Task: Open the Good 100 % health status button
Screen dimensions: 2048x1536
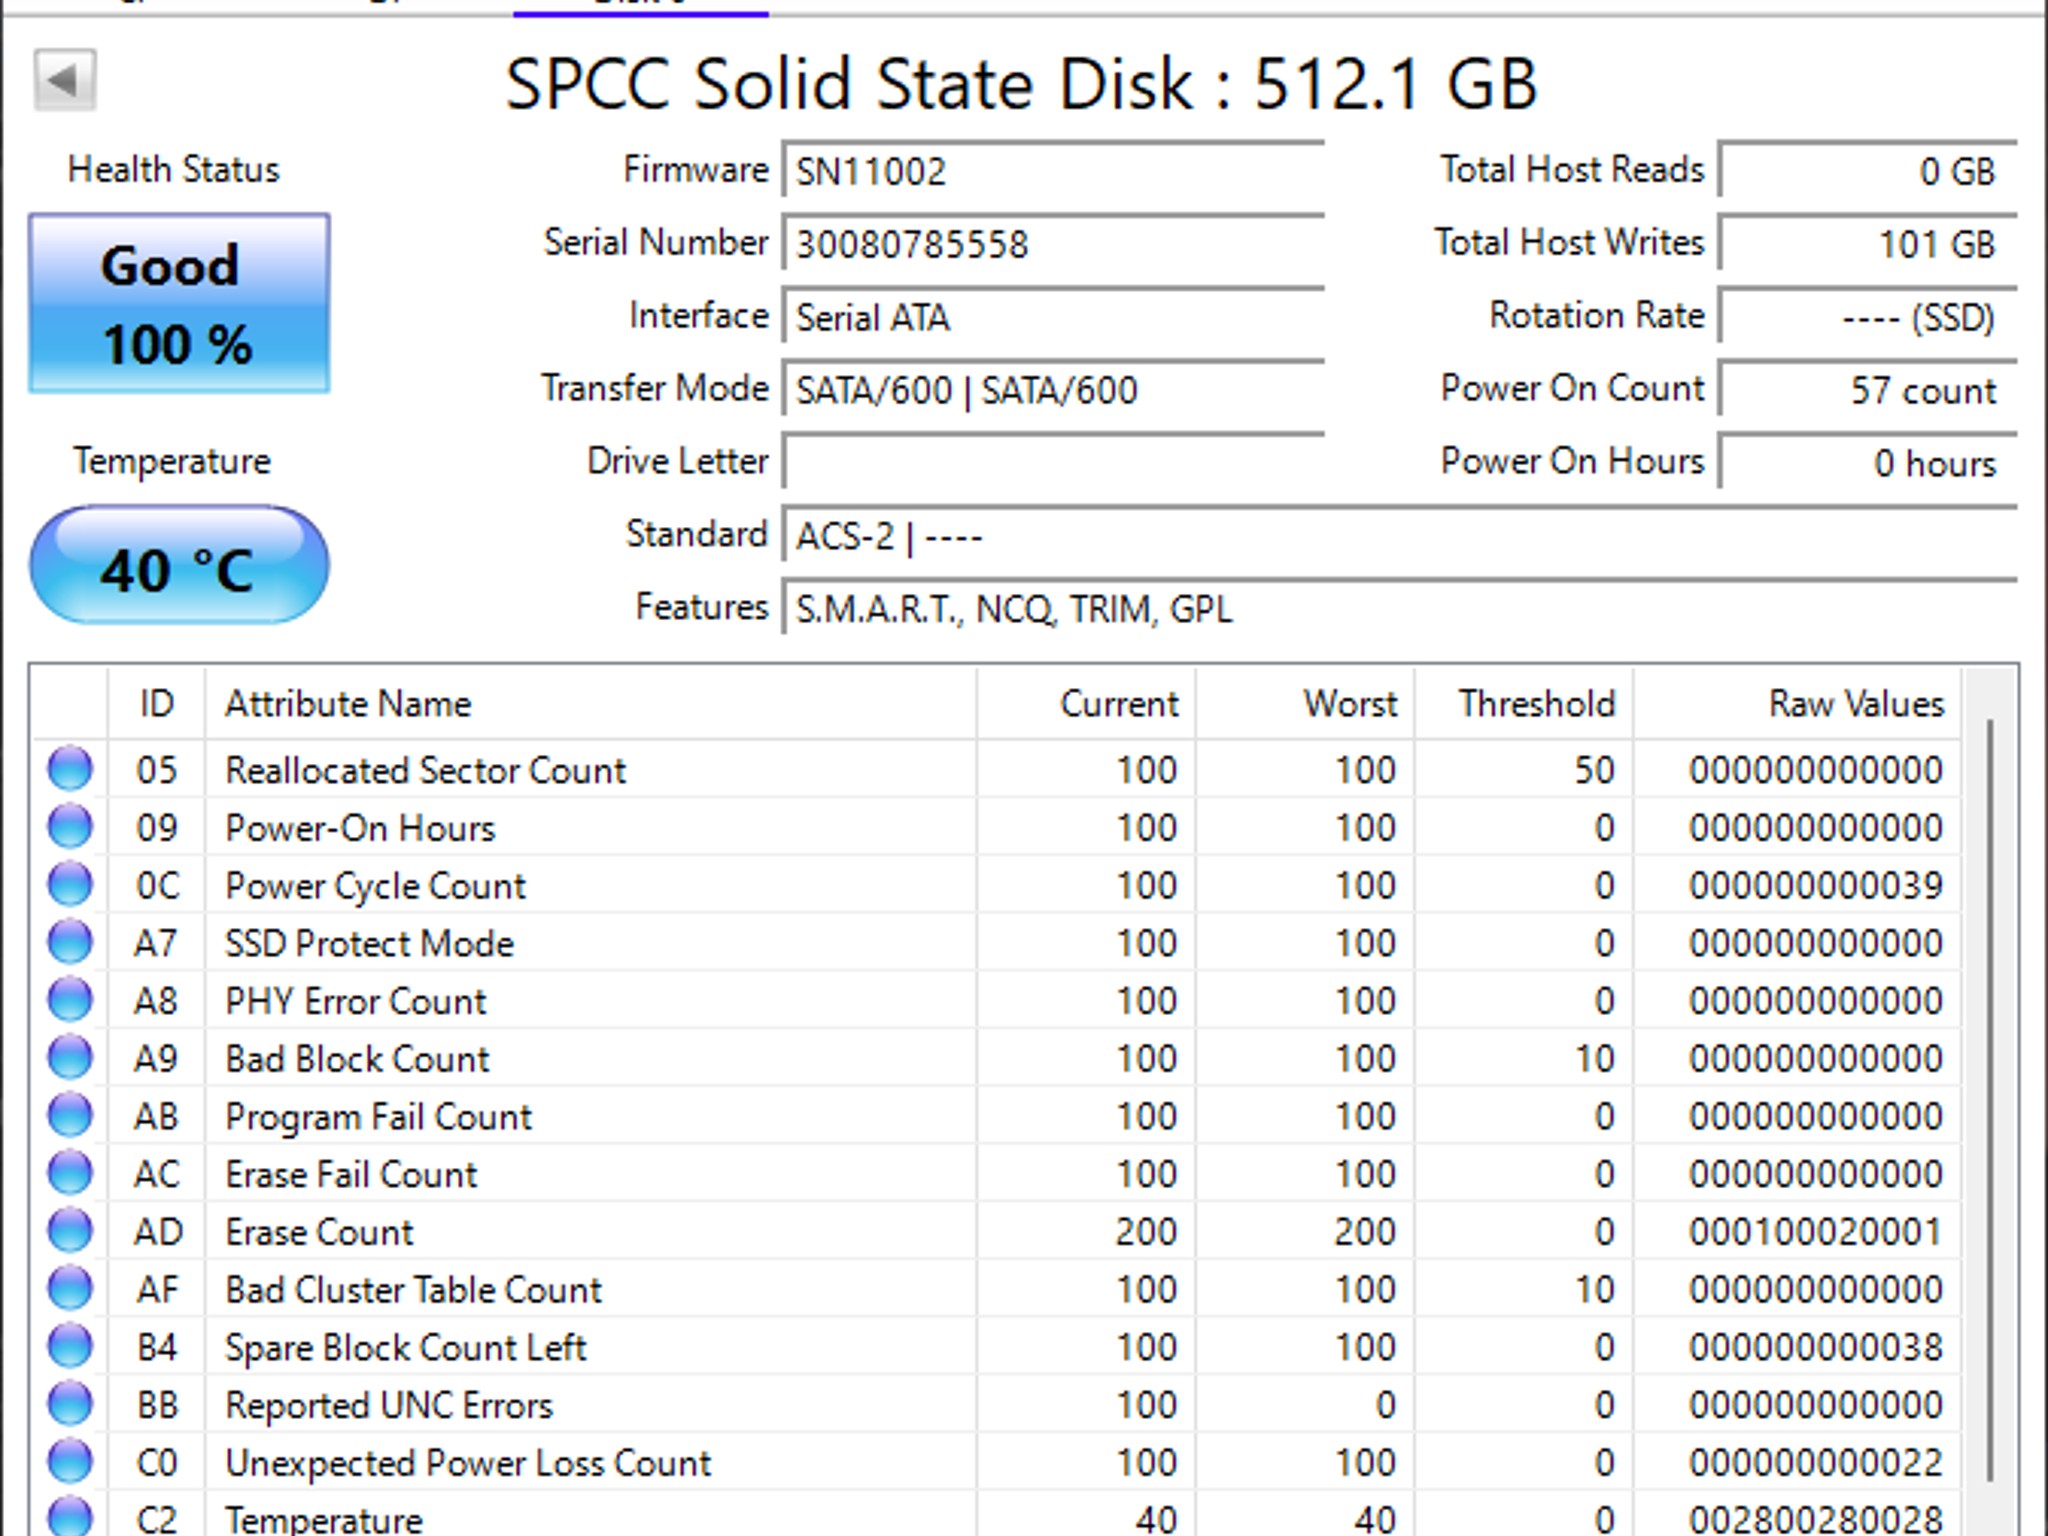Action: tap(179, 303)
